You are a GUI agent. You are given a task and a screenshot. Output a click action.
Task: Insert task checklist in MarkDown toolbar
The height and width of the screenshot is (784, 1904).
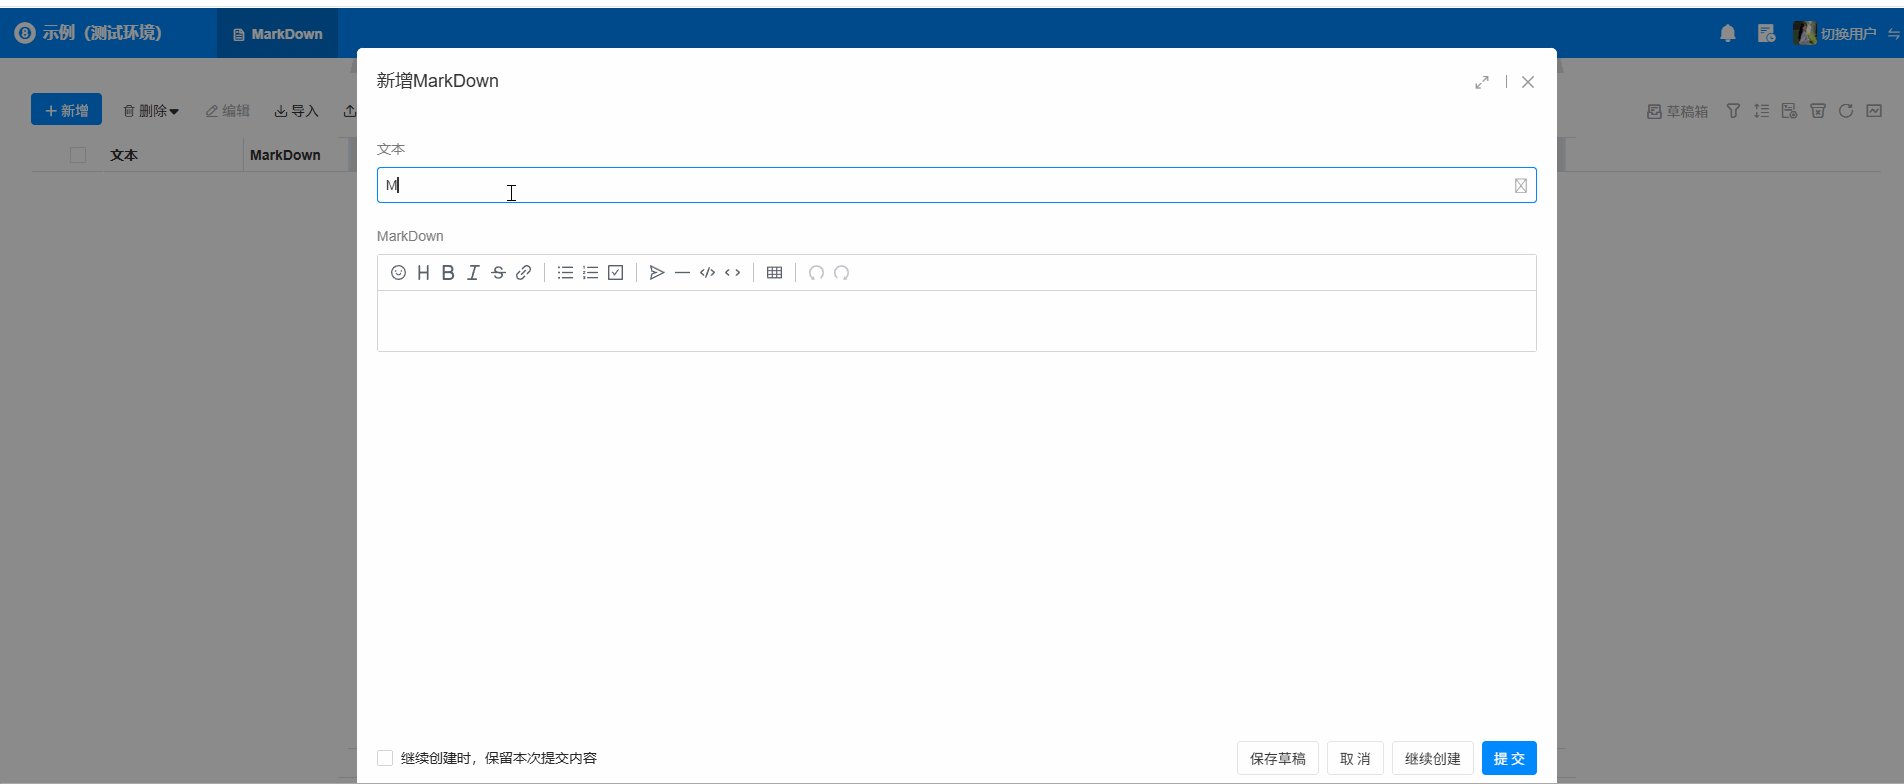(616, 273)
